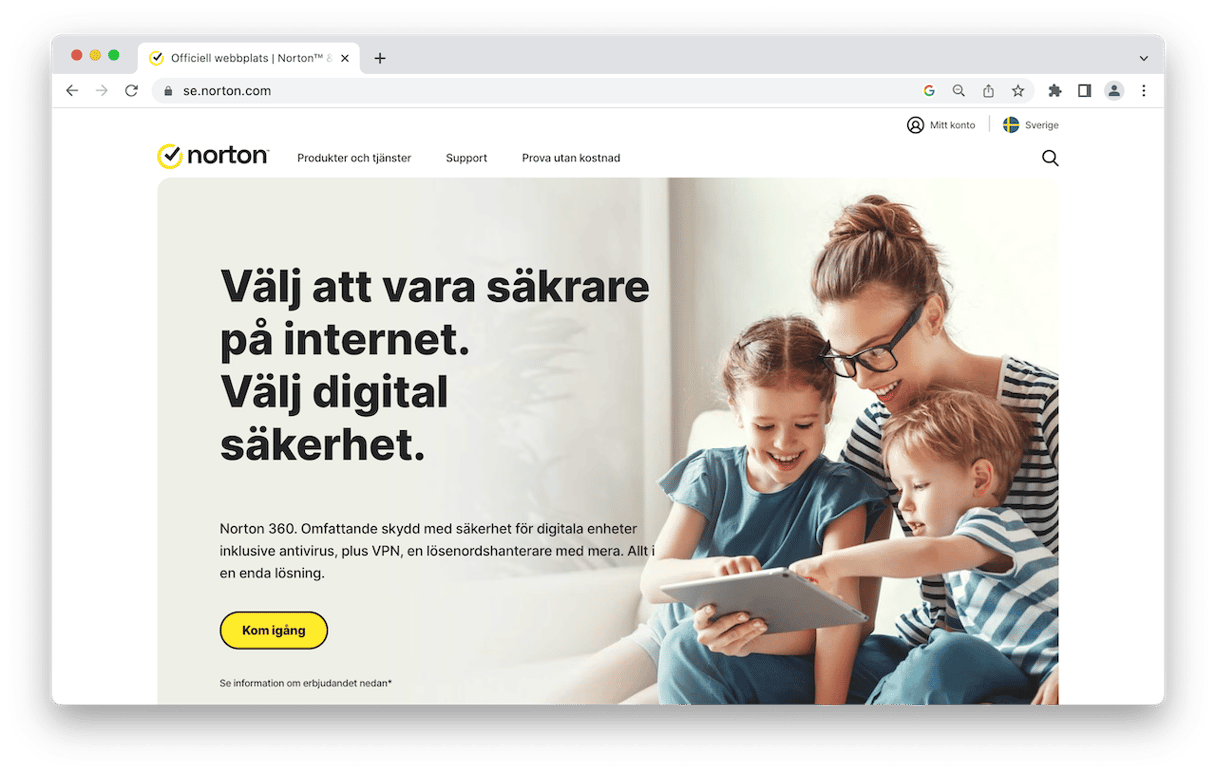Click the Norton logo
1216x773 pixels.
[213, 156]
